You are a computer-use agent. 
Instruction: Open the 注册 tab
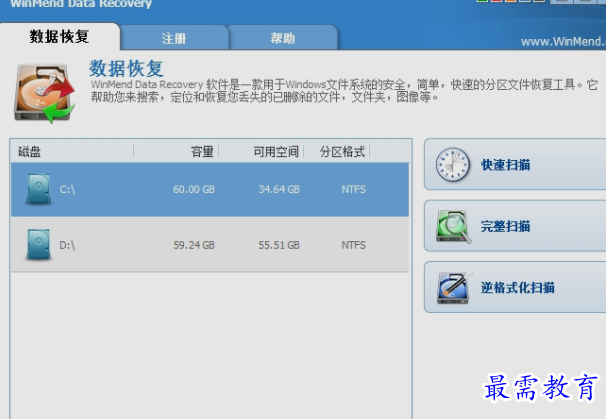[x=174, y=38]
